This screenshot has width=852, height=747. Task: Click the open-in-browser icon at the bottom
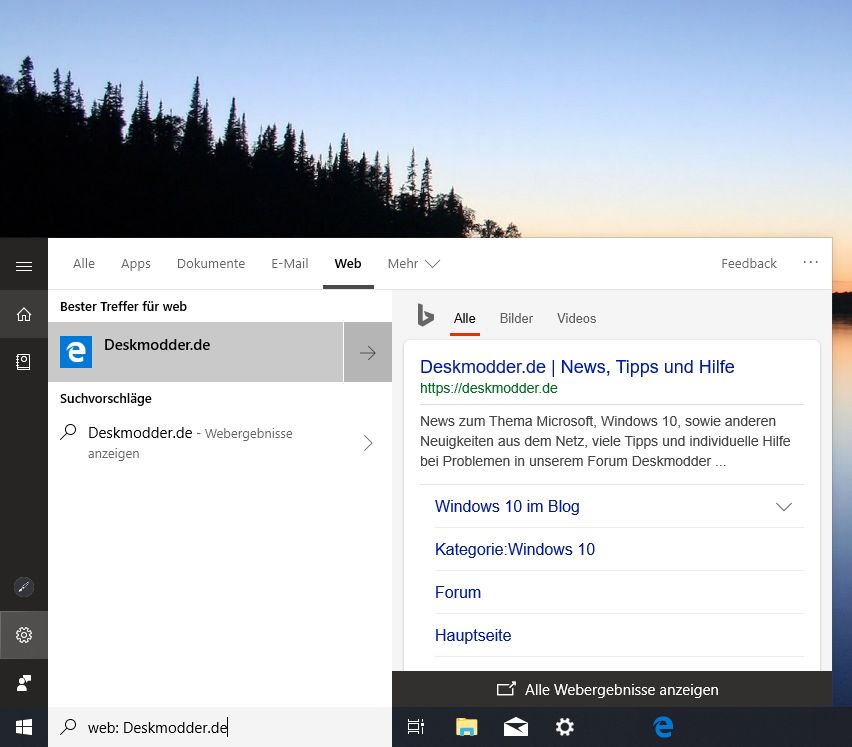point(506,689)
